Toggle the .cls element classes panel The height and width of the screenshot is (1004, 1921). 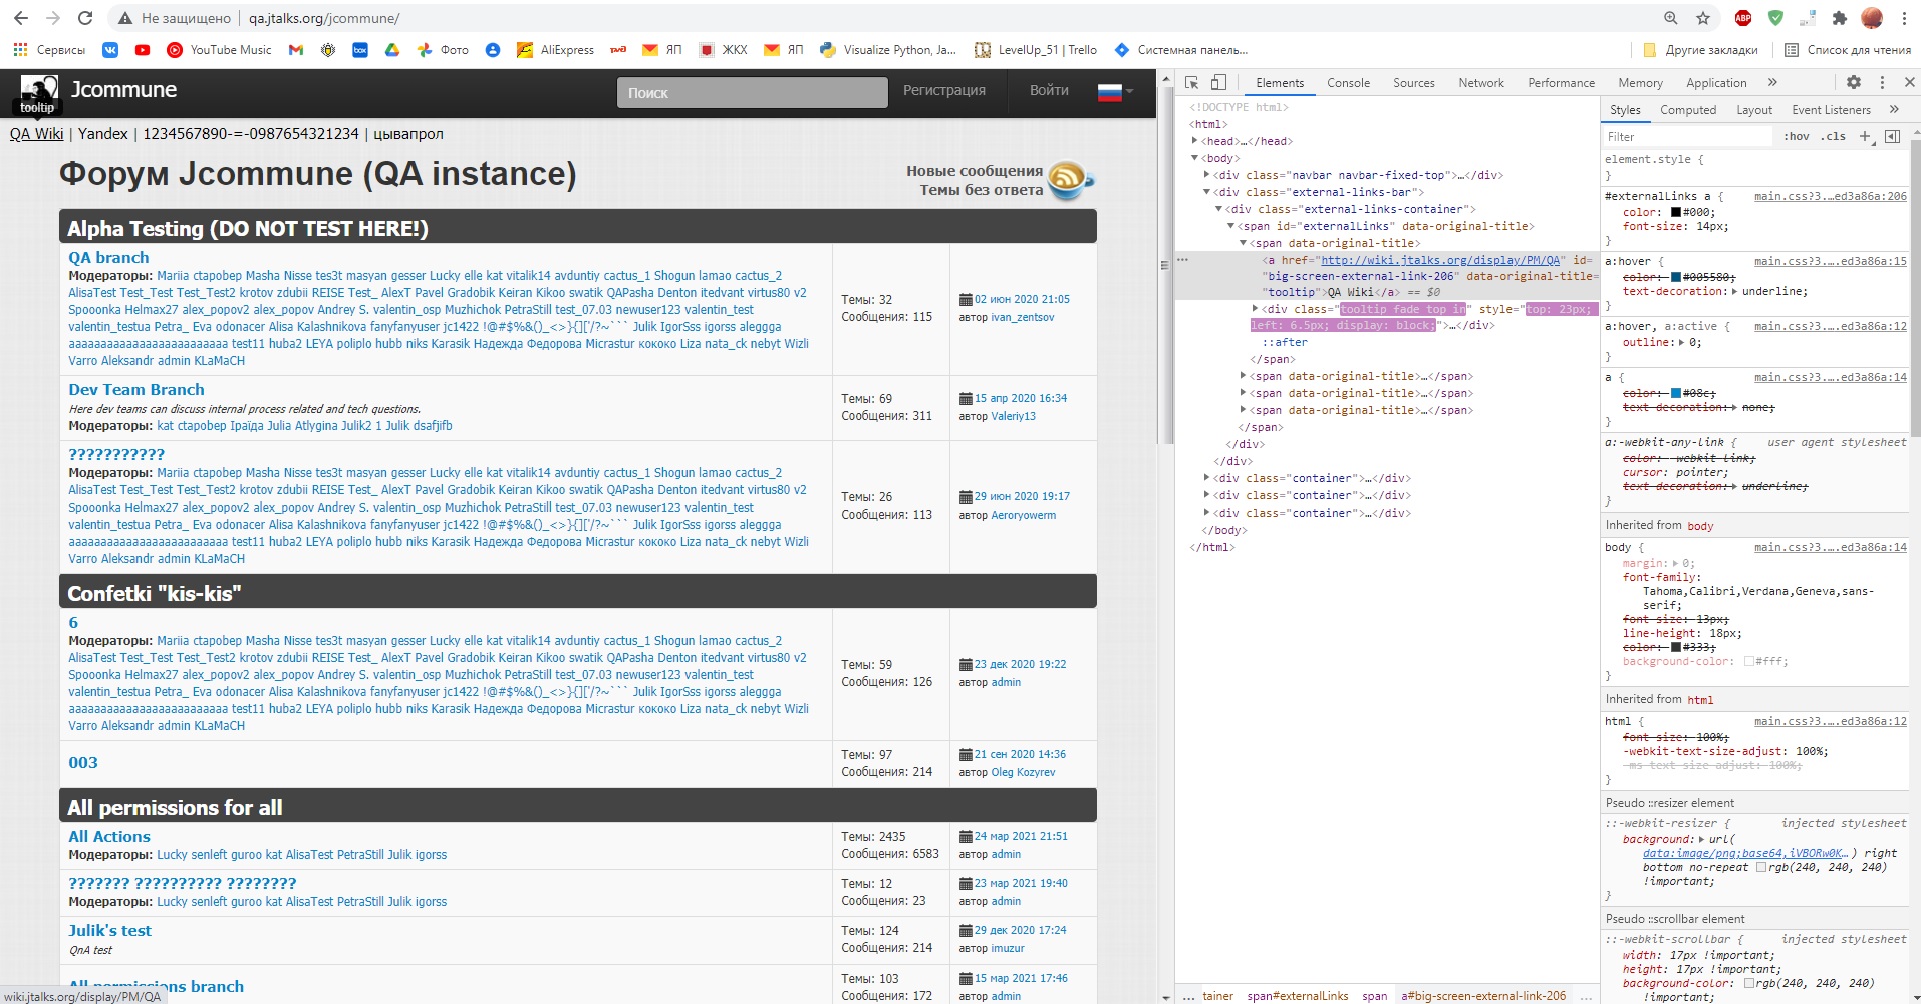click(x=1833, y=136)
